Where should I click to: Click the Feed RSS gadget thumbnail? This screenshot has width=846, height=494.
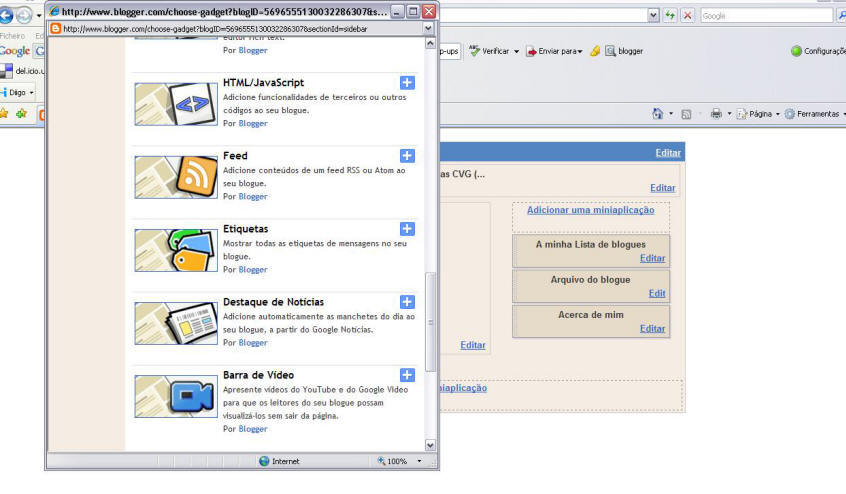click(x=176, y=177)
